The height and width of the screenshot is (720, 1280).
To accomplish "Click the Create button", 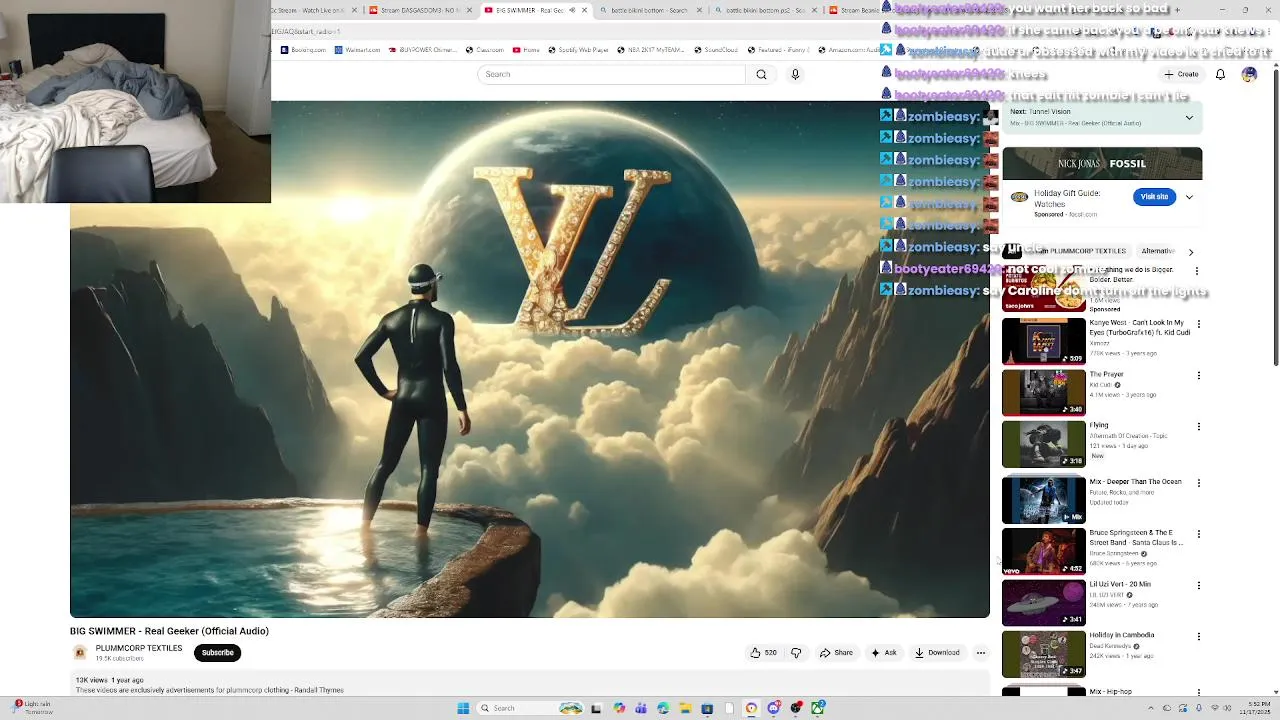I will (x=1181, y=74).
